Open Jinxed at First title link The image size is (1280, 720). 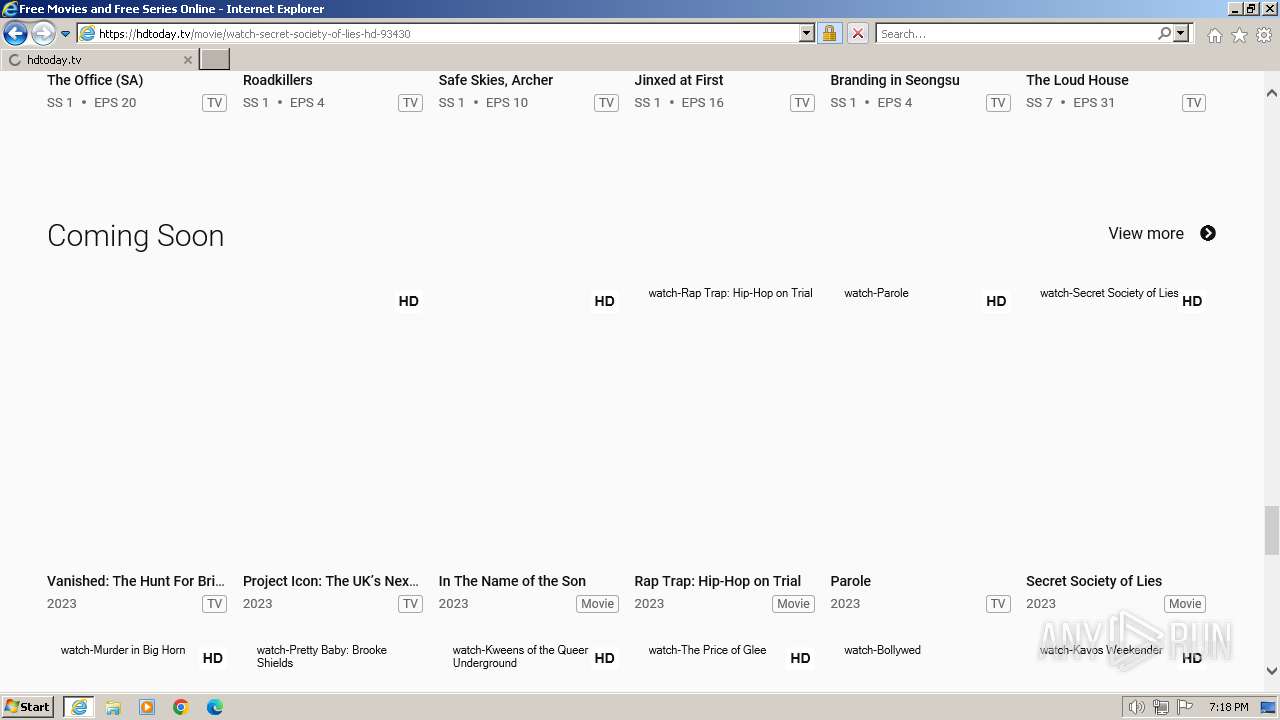tap(679, 80)
